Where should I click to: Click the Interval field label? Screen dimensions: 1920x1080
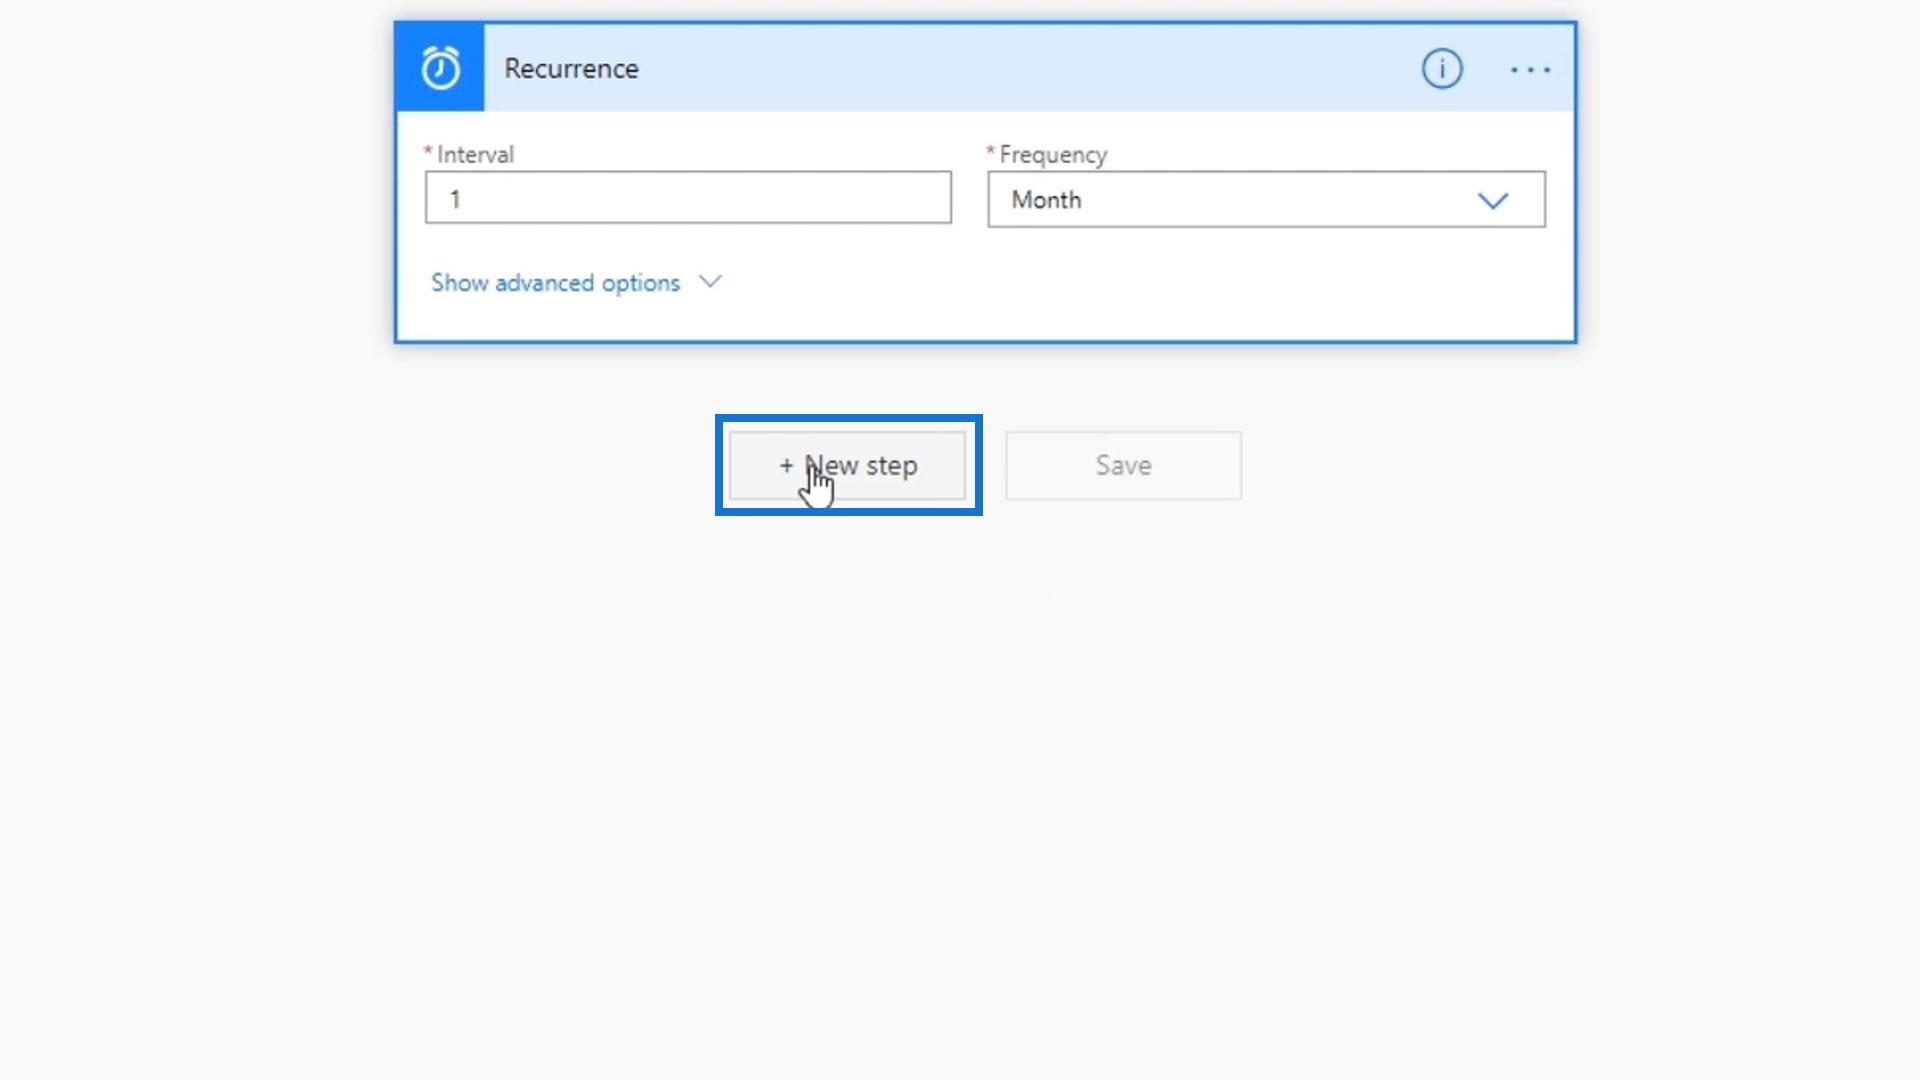(x=475, y=155)
